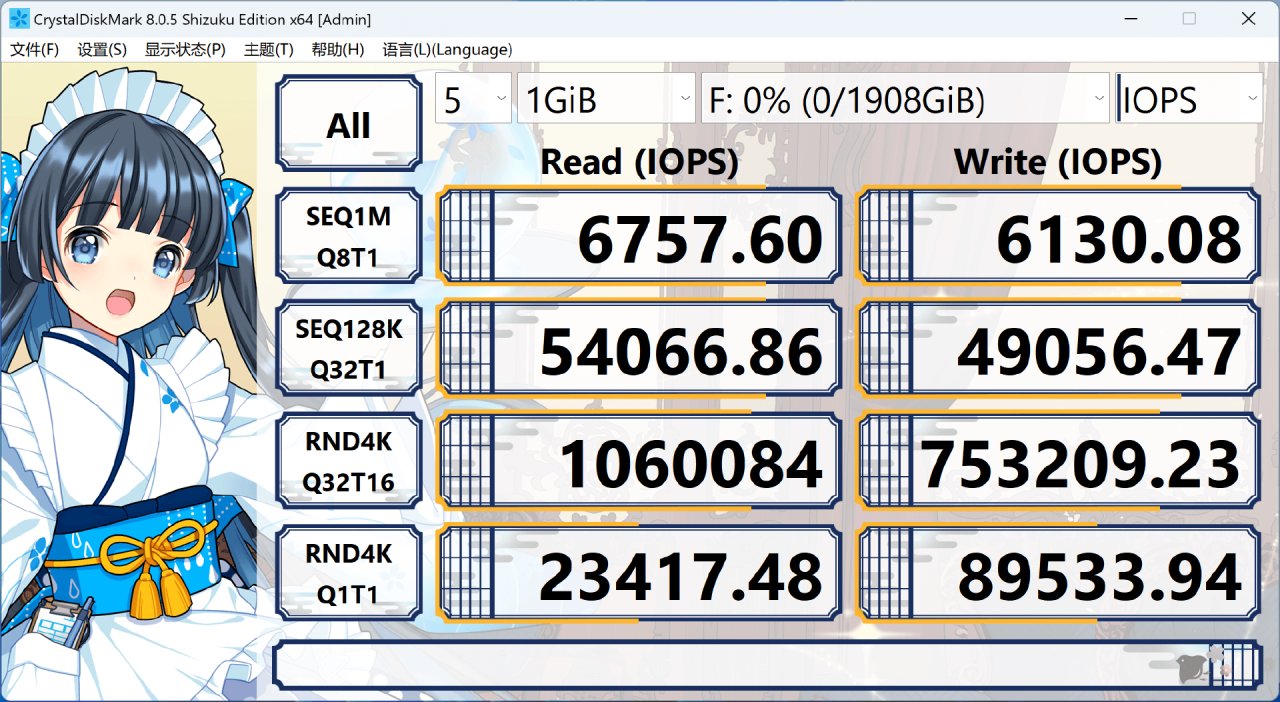Click the RND4K Q1T1 write value 89533.94

point(1059,573)
